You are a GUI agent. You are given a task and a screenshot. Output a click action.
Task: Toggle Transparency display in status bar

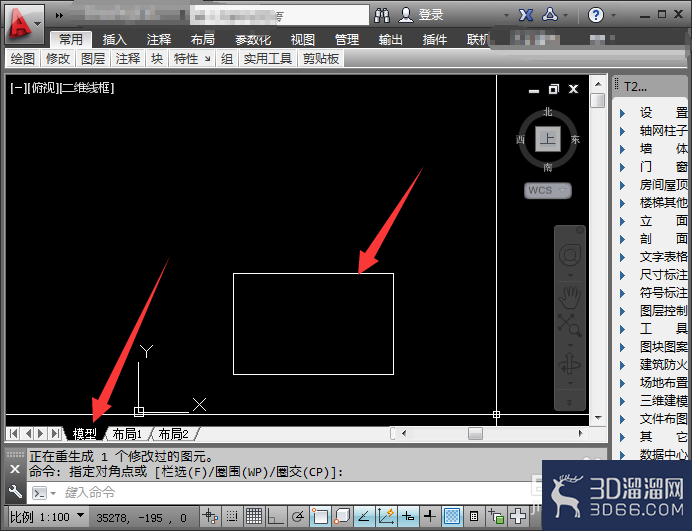pyautogui.click(x=452, y=516)
